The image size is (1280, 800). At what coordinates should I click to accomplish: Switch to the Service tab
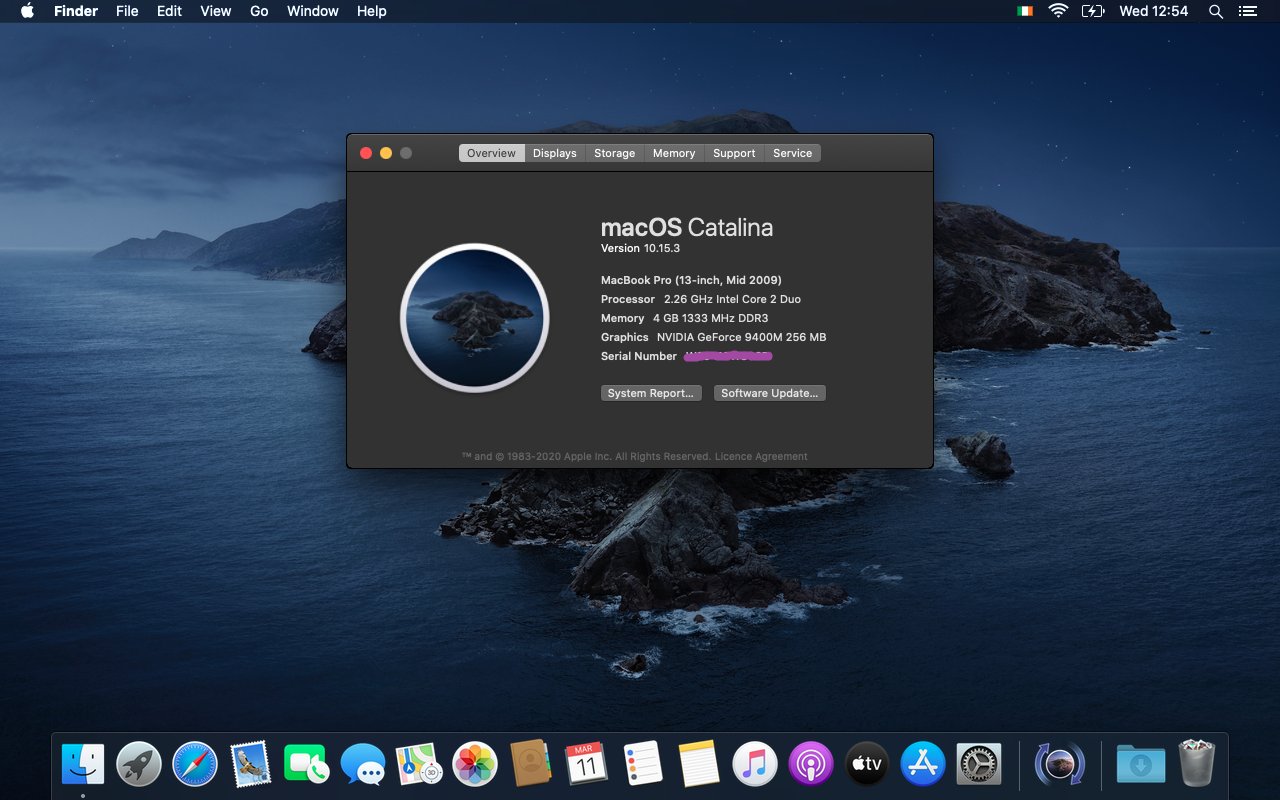pyautogui.click(x=792, y=153)
